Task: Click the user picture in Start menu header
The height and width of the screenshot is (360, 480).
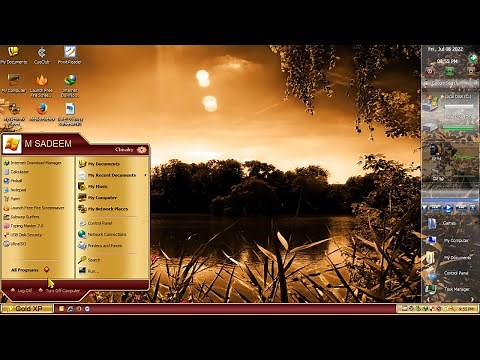Action: (12, 144)
